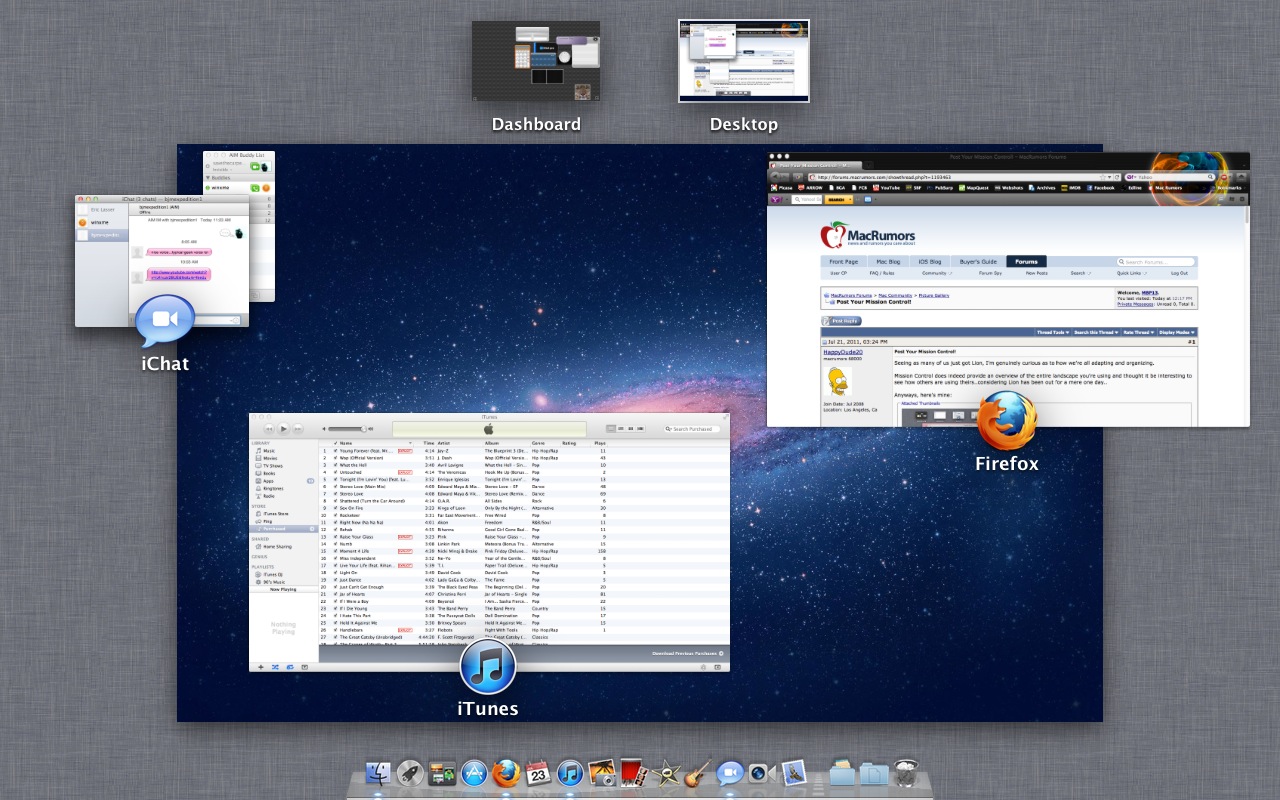Viewport: 1280px width, 800px height.
Task: Click the iCal calendar icon in Dock
Action: pos(538,773)
